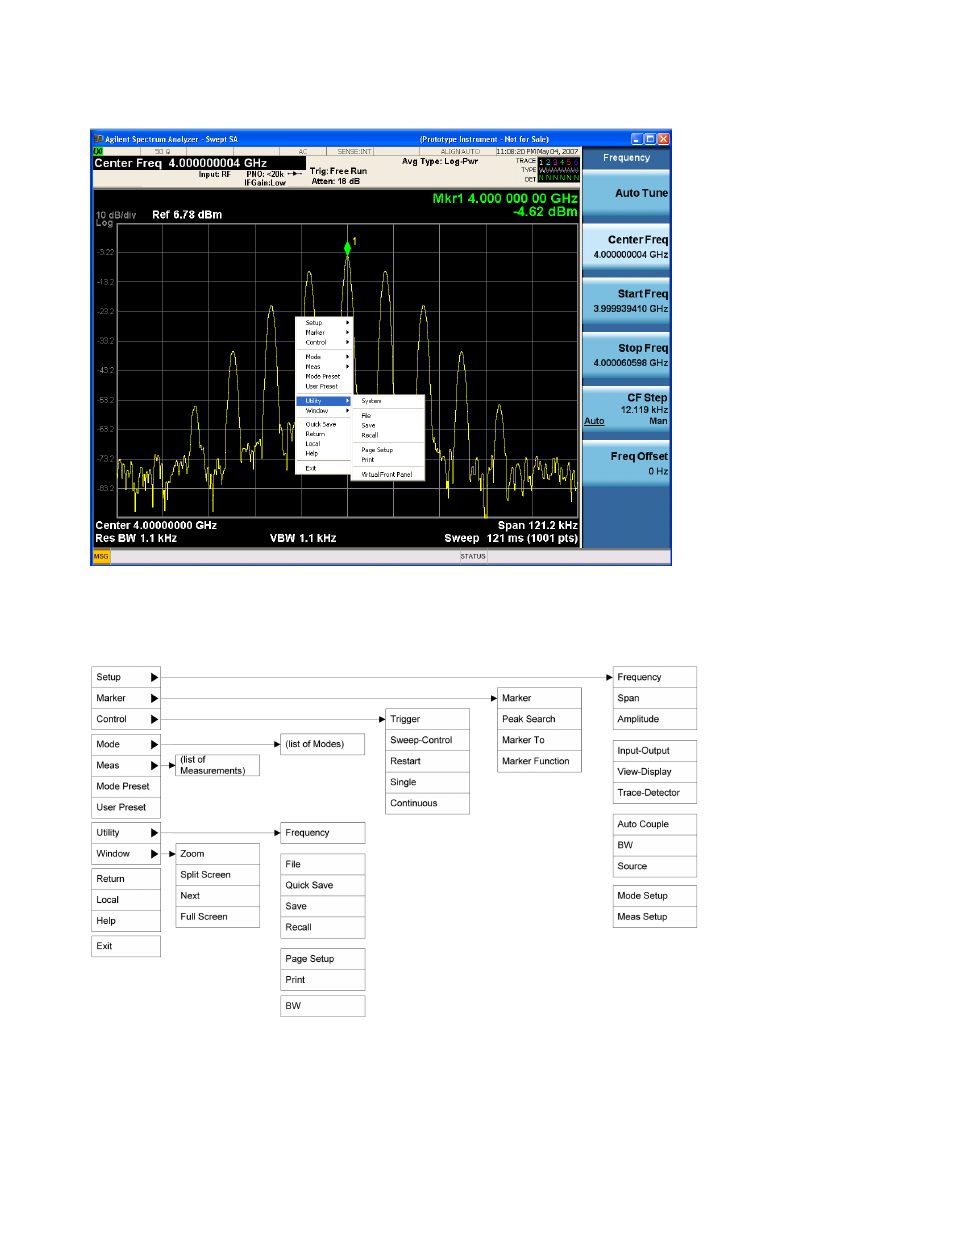This screenshot has height=1235, width=954.
Task: Click the Ref 6.78 dBm label
Action: click(x=187, y=215)
